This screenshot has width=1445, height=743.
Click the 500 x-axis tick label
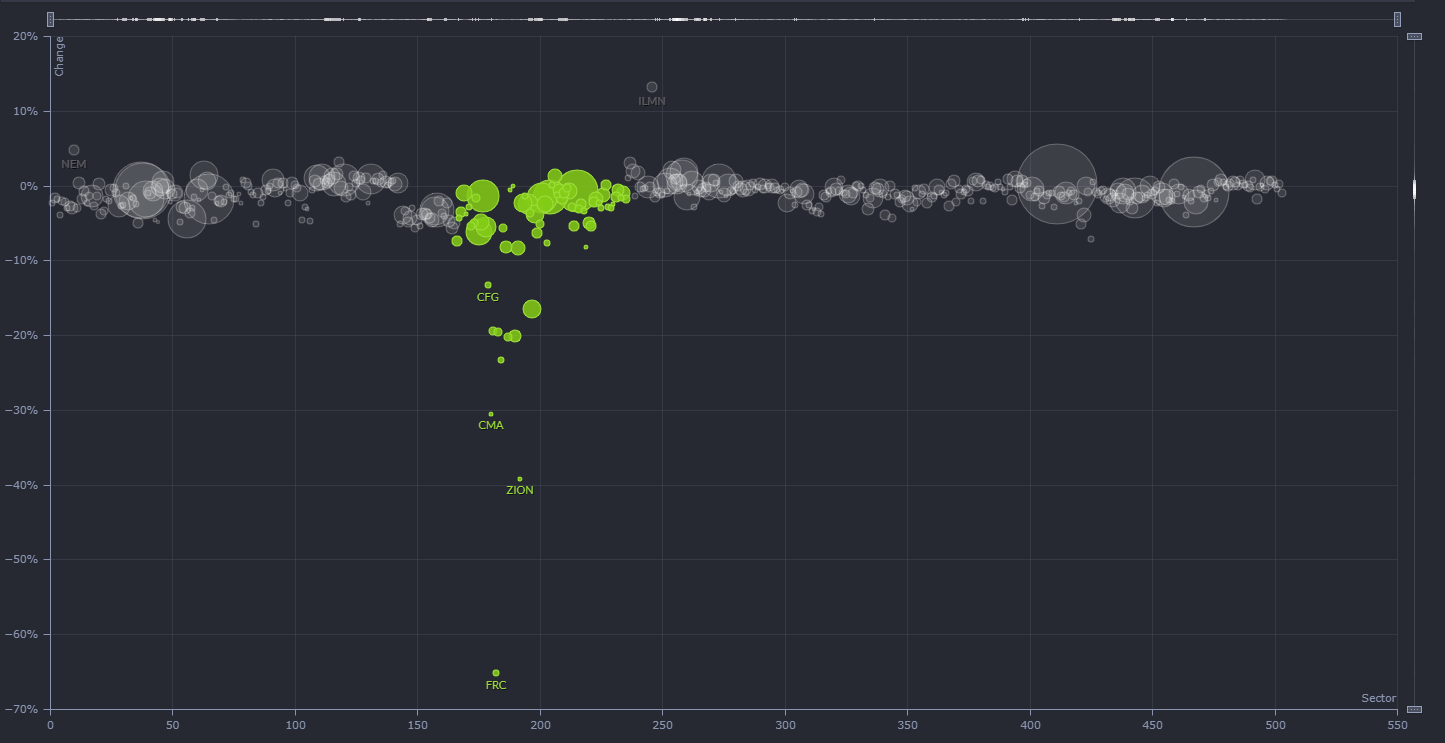pyautogui.click(x=1275, y=723)
